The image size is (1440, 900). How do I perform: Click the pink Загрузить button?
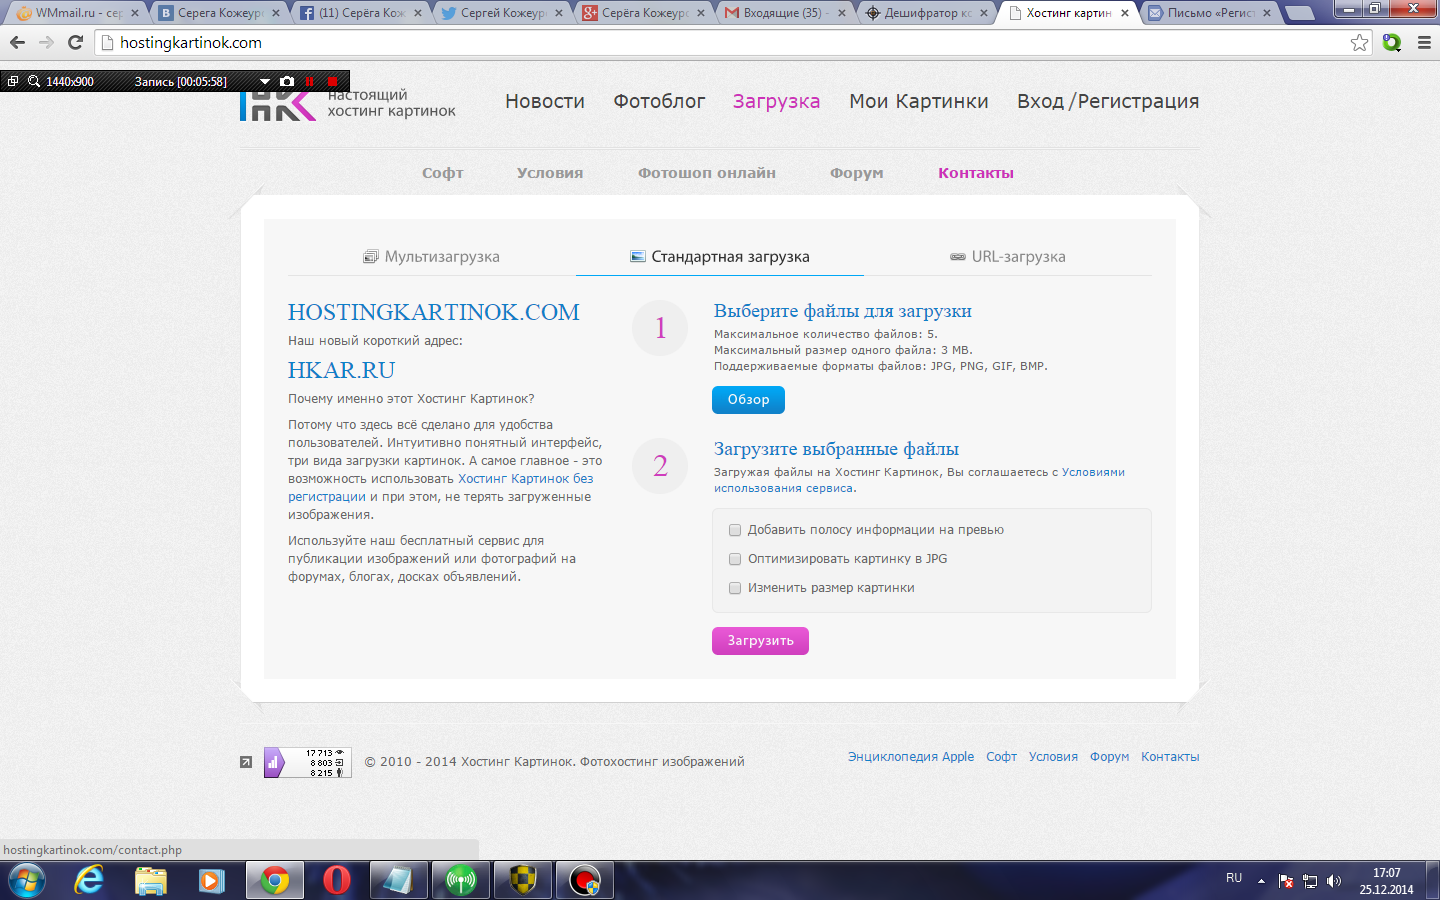click(x=760, y=641)
